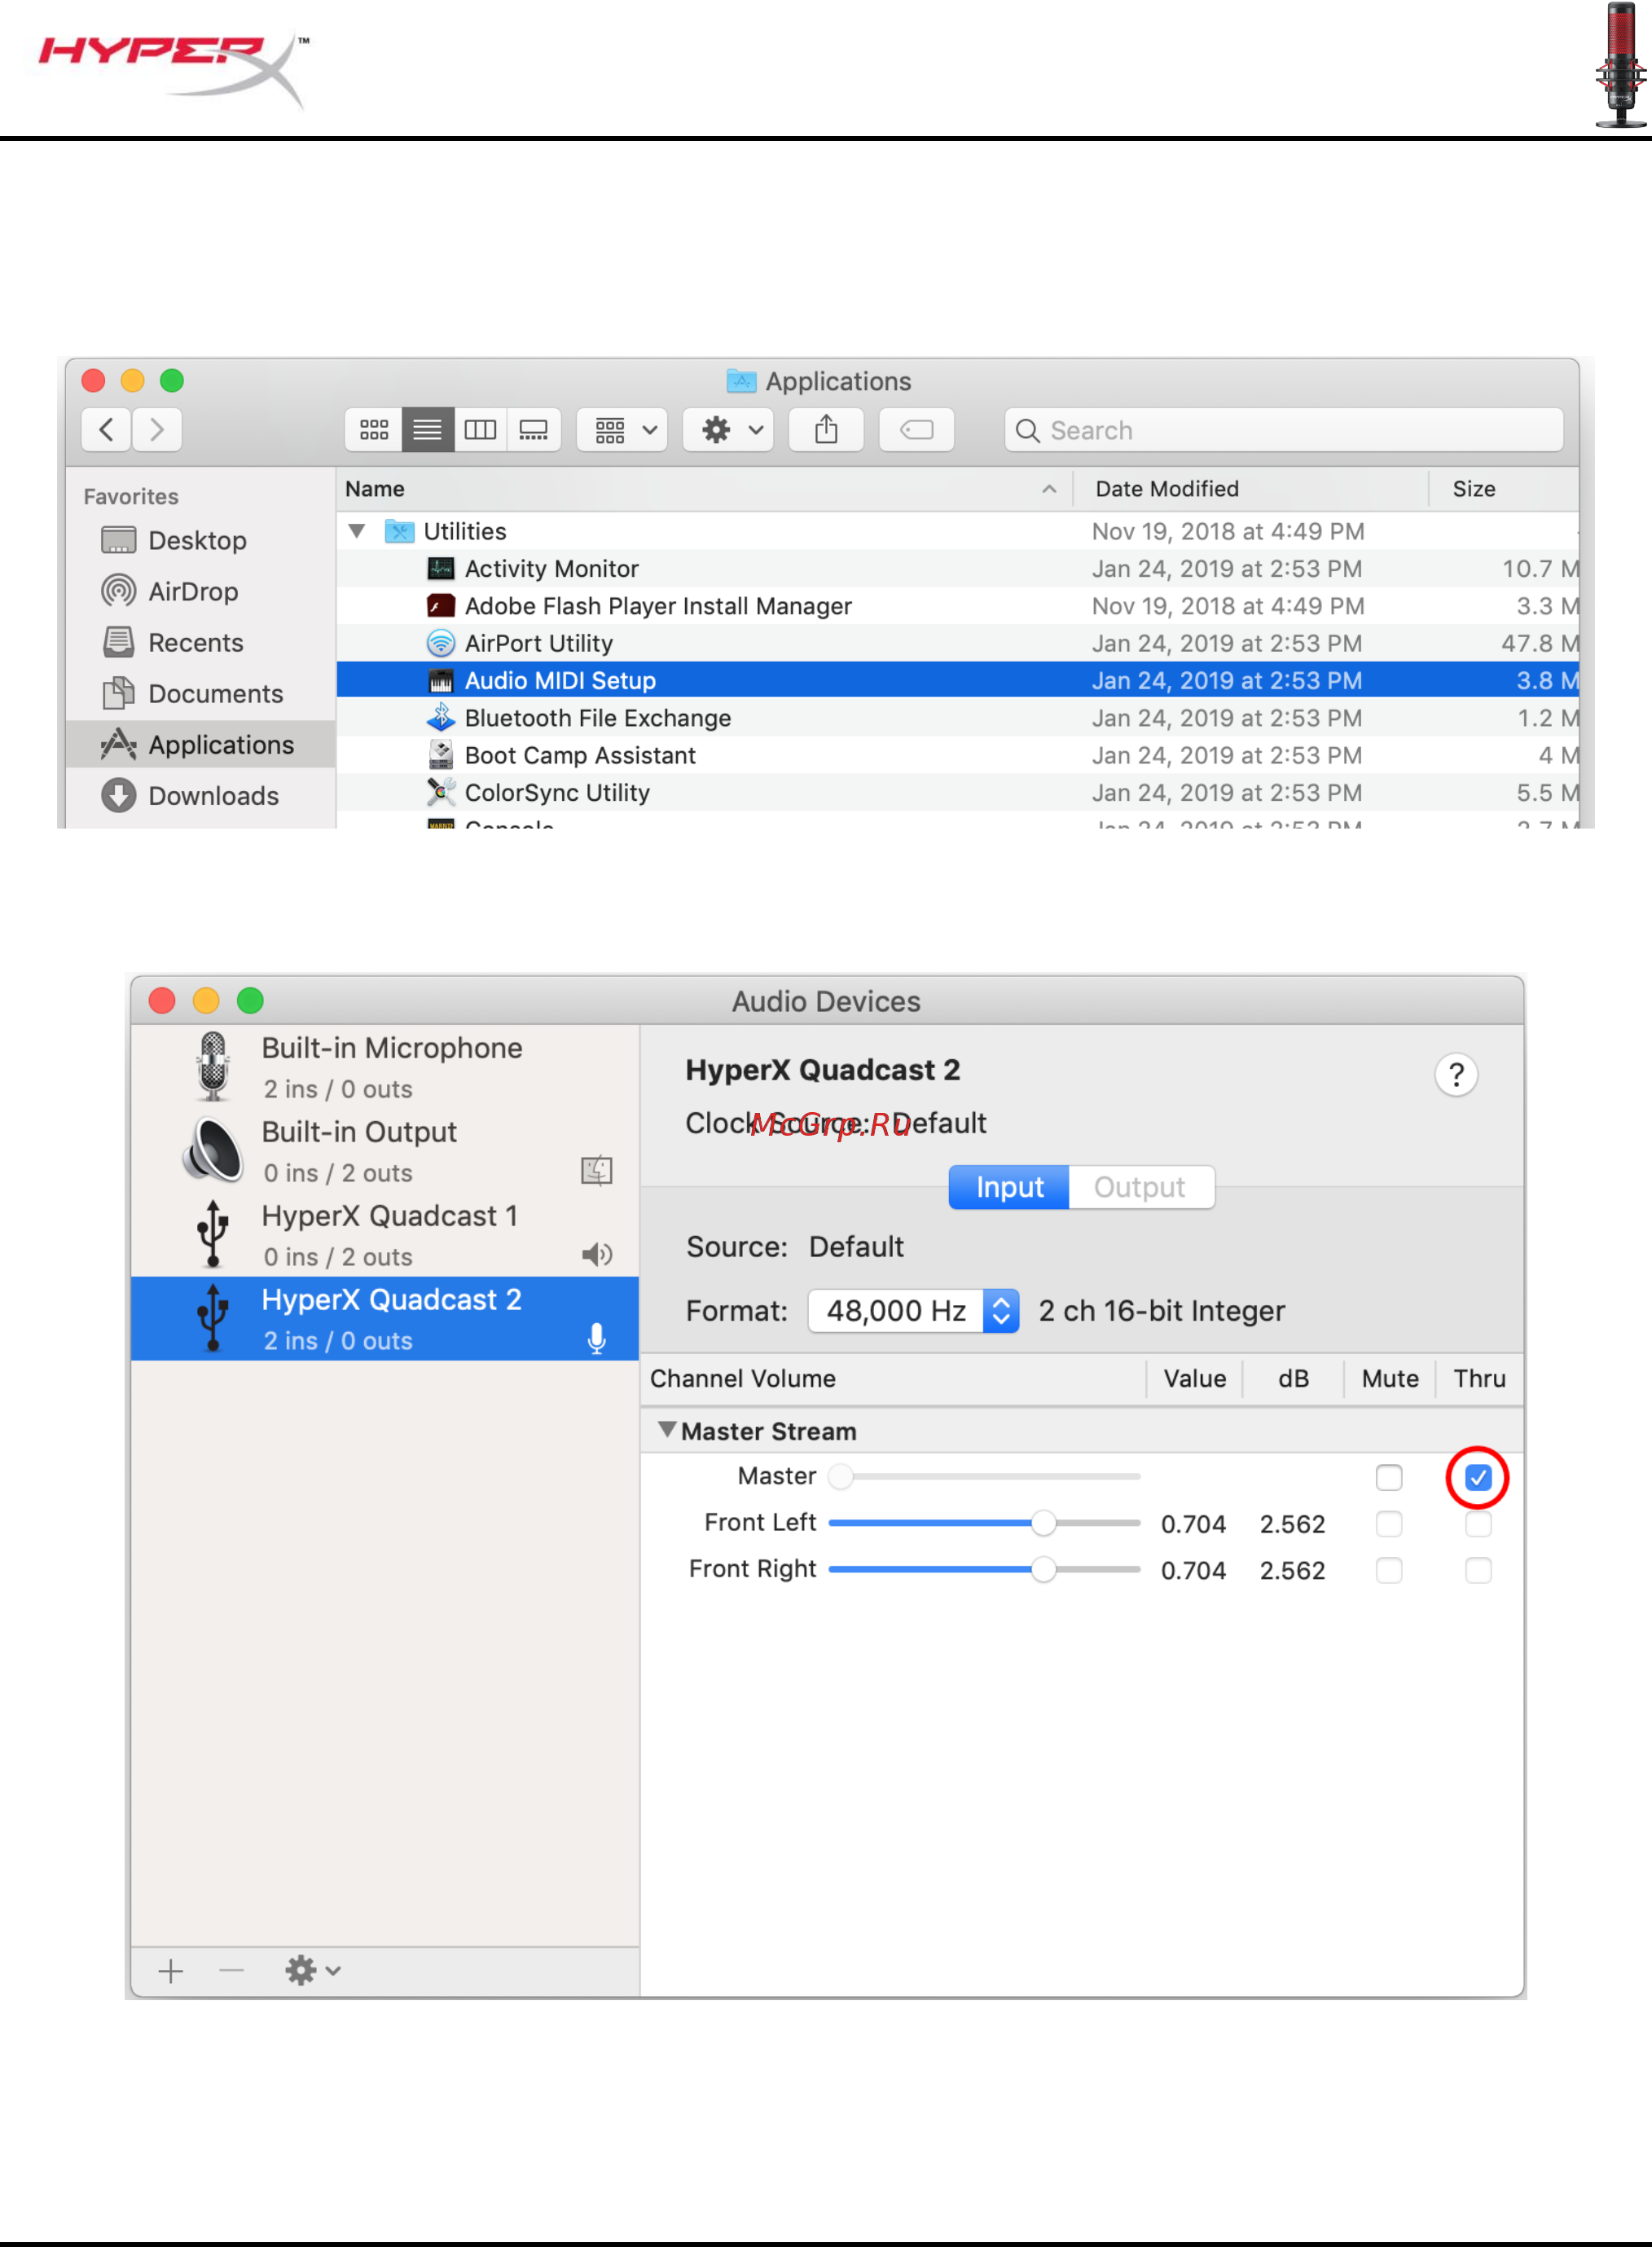Collapse the Master Stream section
Screen dimensions: 1652x2247
pyautogui.click(x=667, y=1430)
